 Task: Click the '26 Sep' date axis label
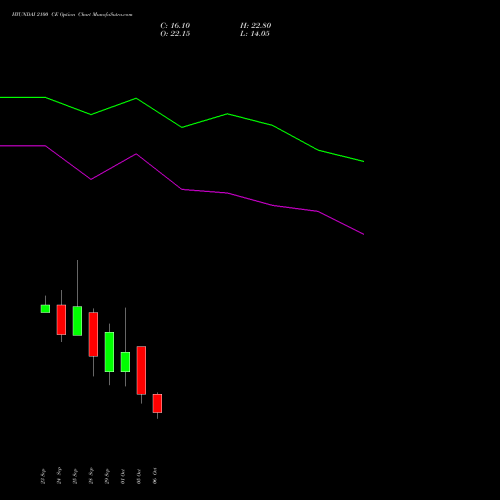91,476
